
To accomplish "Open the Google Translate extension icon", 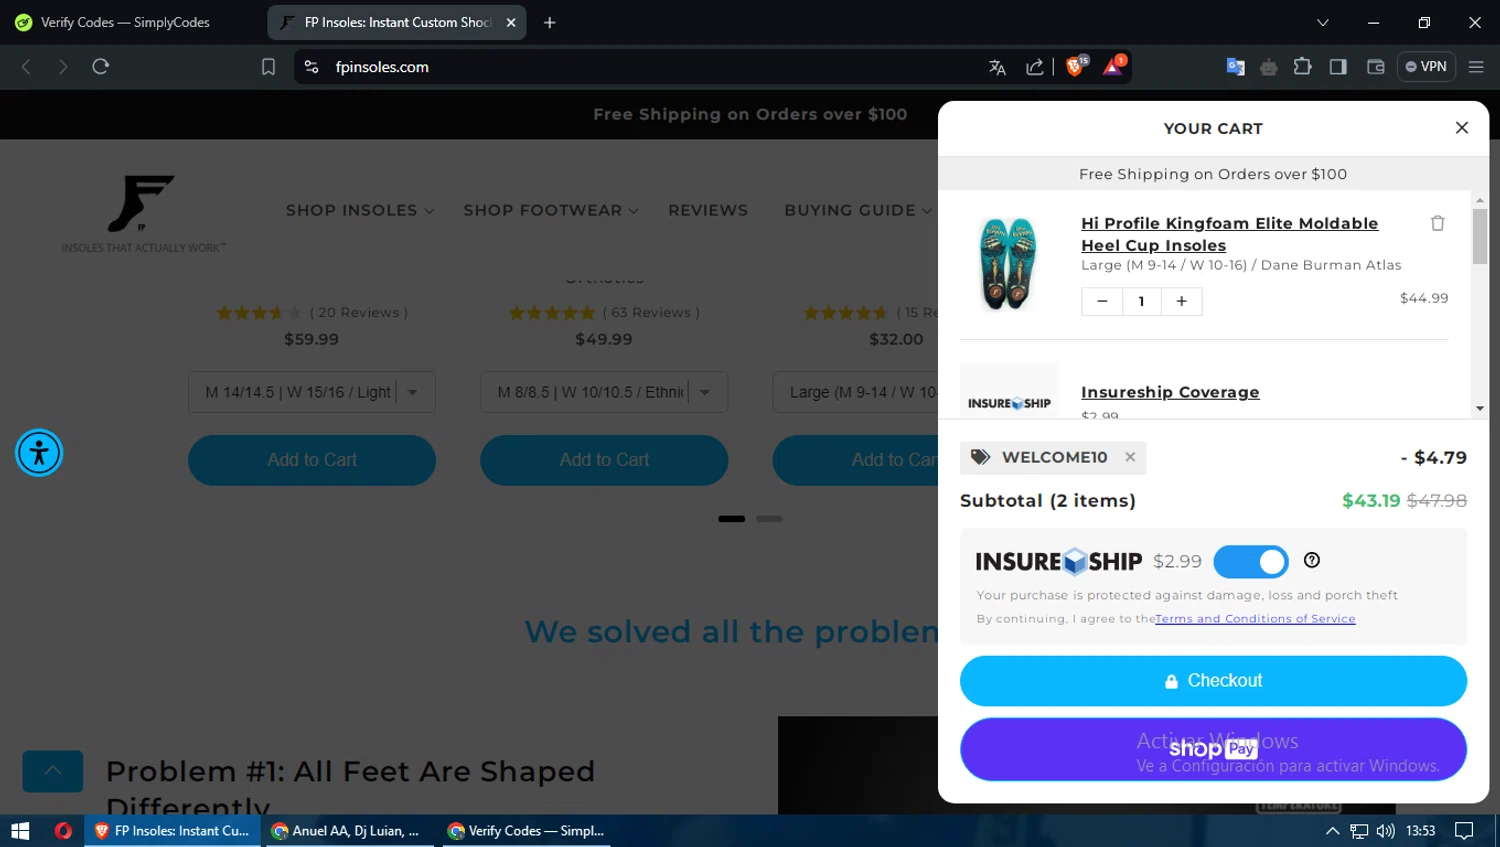I will tap(1235, 67).
